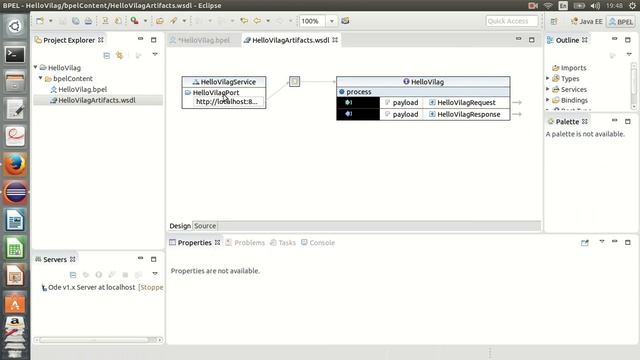Select HelloVilagRequest element
This screenshot has height=360, width=640.
(466, 102)
